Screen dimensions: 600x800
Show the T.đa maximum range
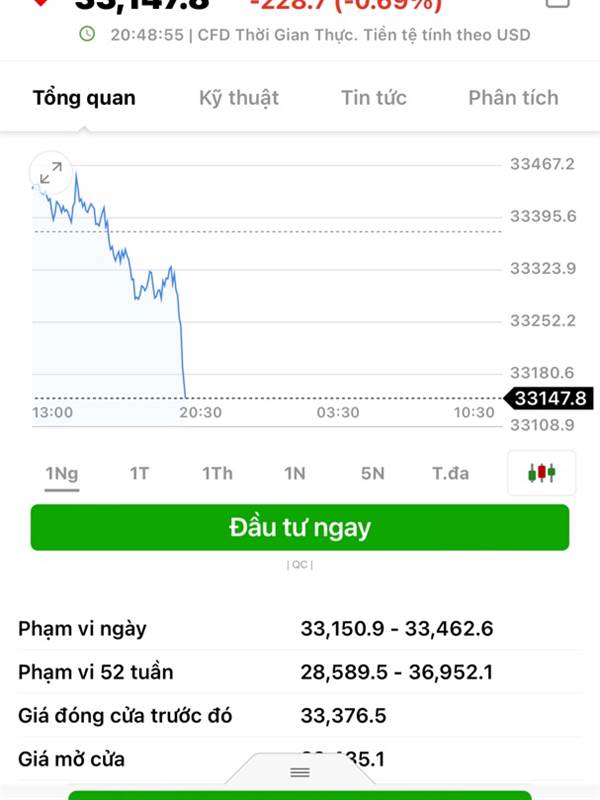(x=451, y=473)
